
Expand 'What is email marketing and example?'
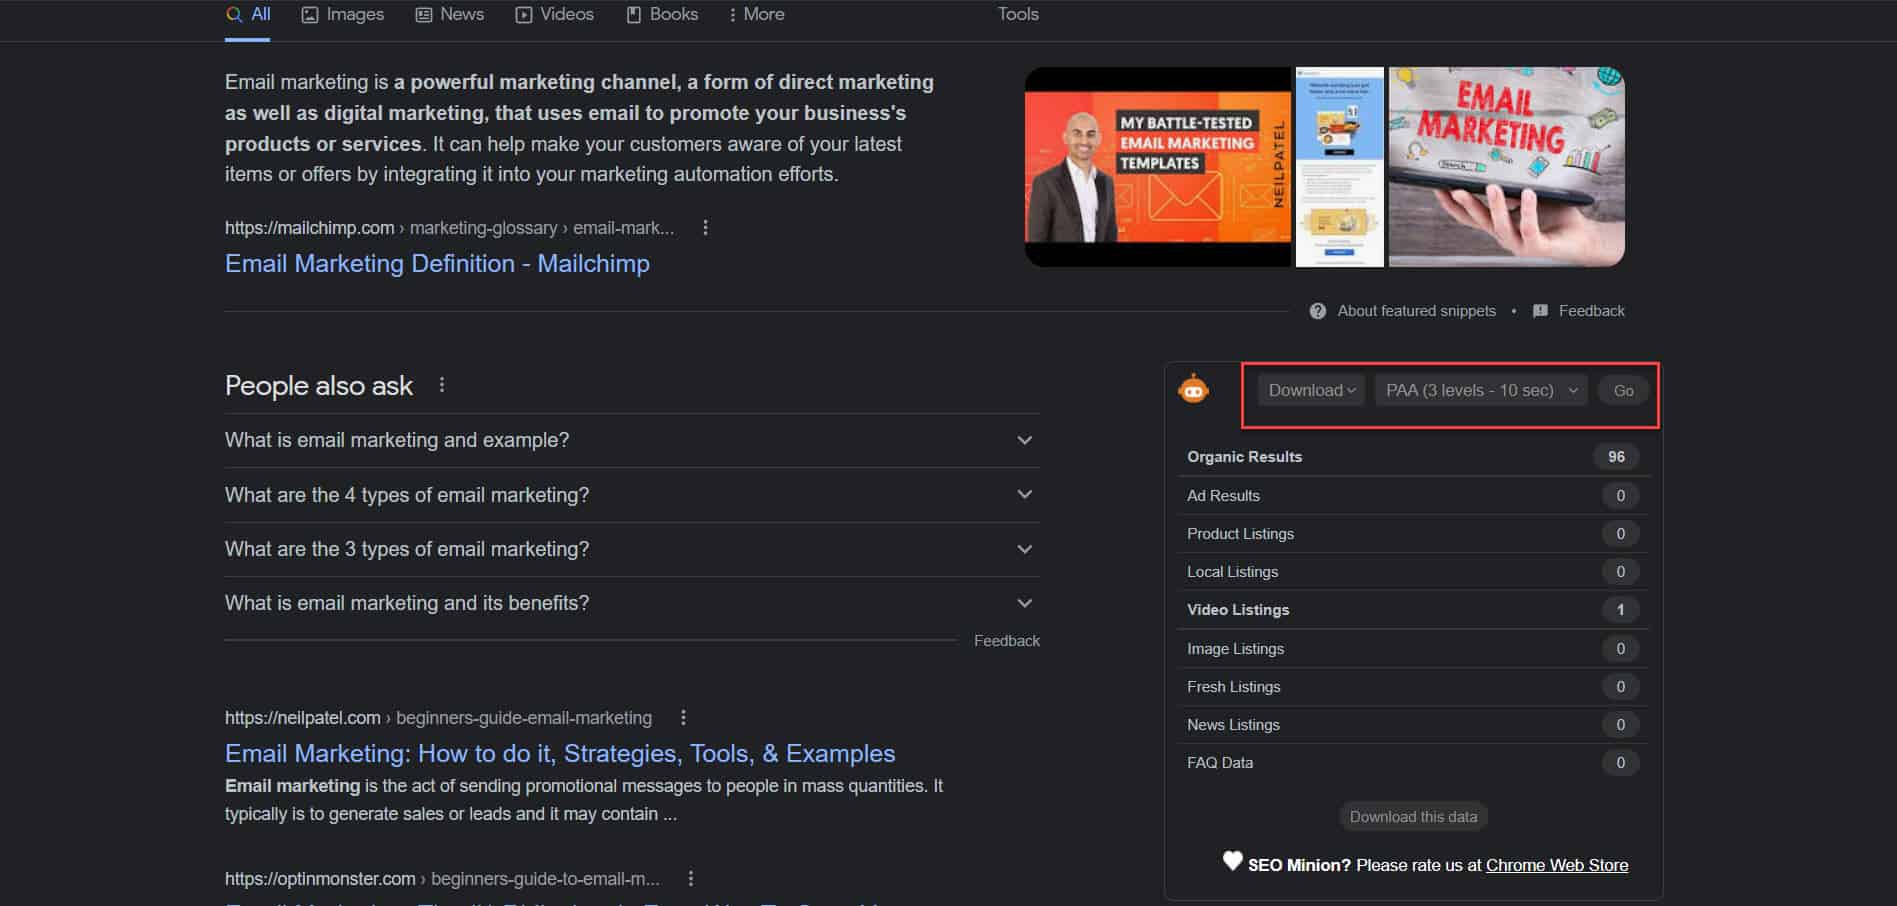click(x=1023, y=440)
